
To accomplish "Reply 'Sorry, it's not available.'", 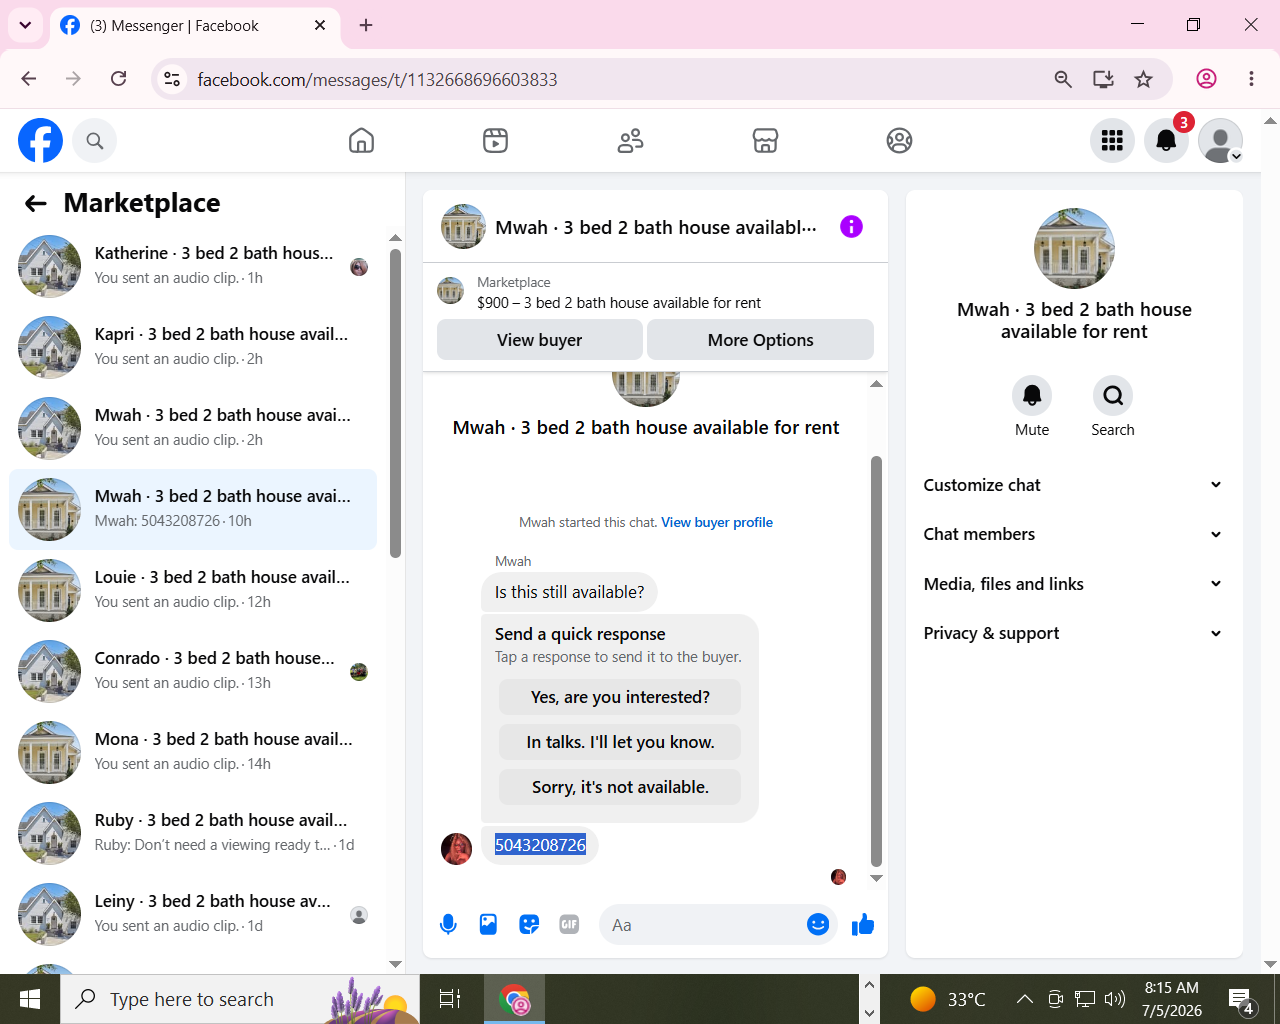I will 620,787.
